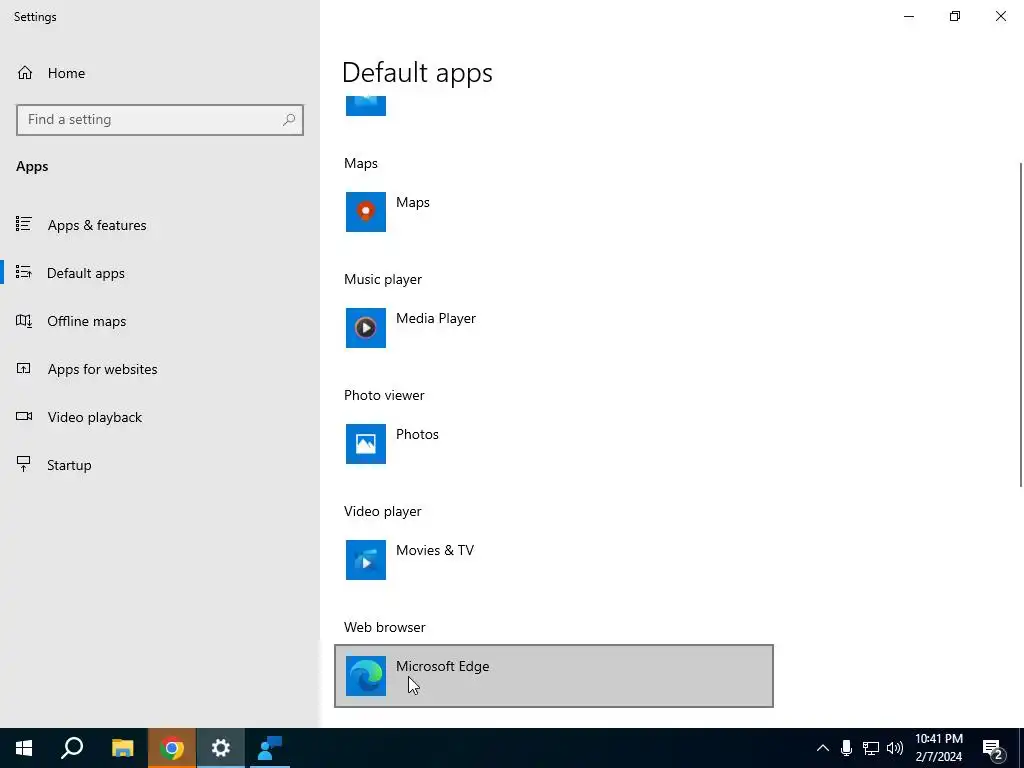Switch to Google Chrome in taskbar
Screen dimensions: 1024x768
pyautogui.click(x=172, y=748)
